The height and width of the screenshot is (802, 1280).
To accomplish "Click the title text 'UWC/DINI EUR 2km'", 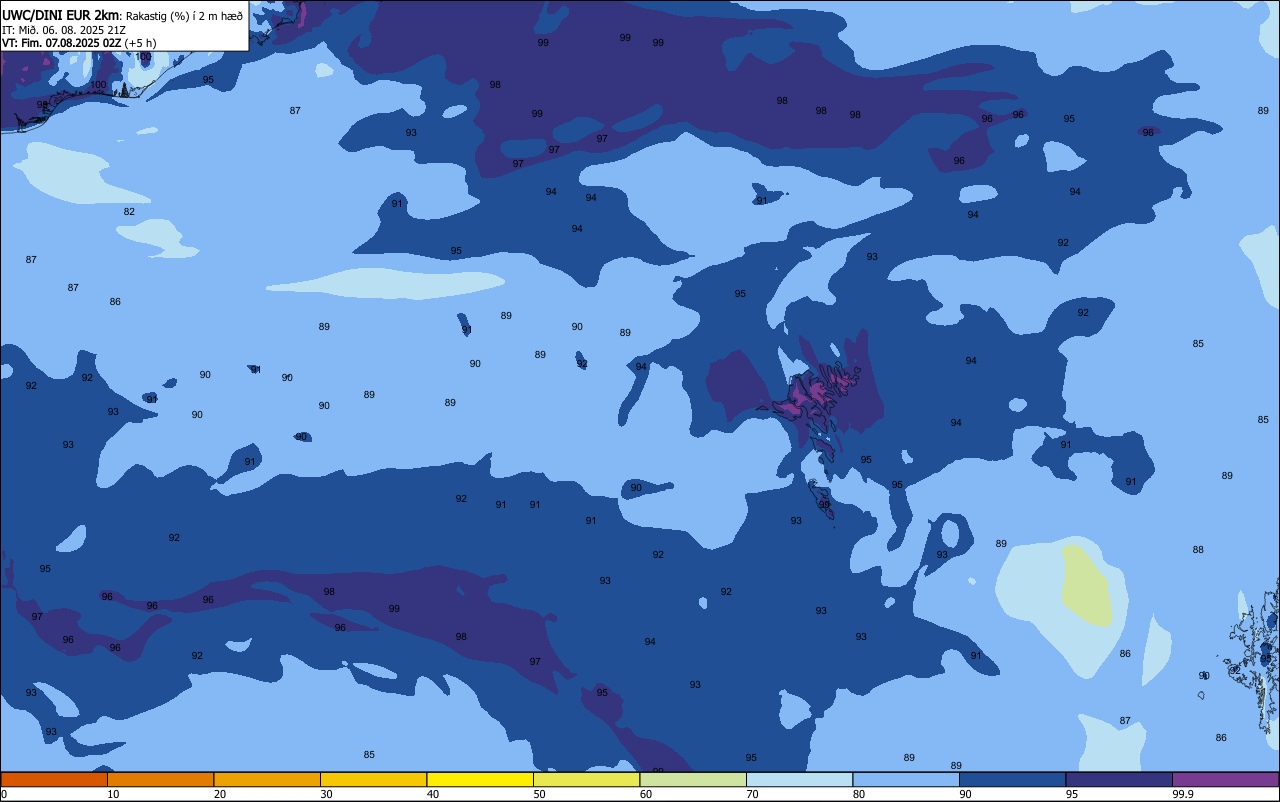I will point(61,15).
